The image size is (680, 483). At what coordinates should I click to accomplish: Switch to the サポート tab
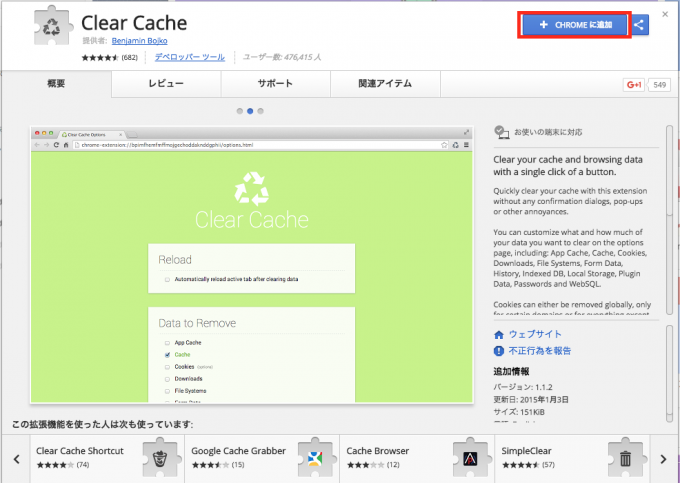pyautogui.click(x=275, y=84)
